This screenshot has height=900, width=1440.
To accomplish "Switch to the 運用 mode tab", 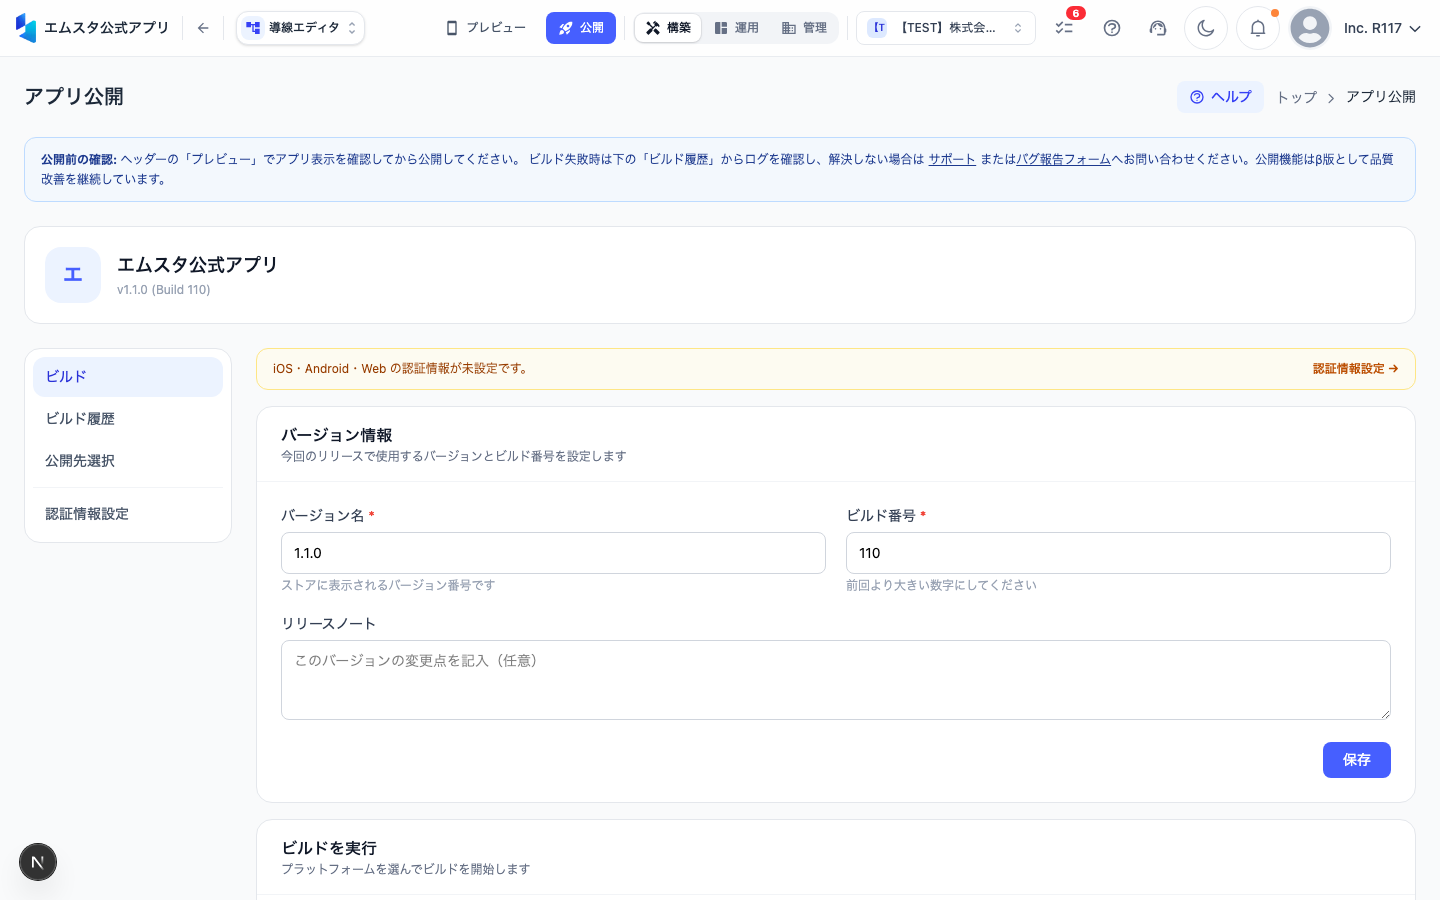I will tap(737, 28).
